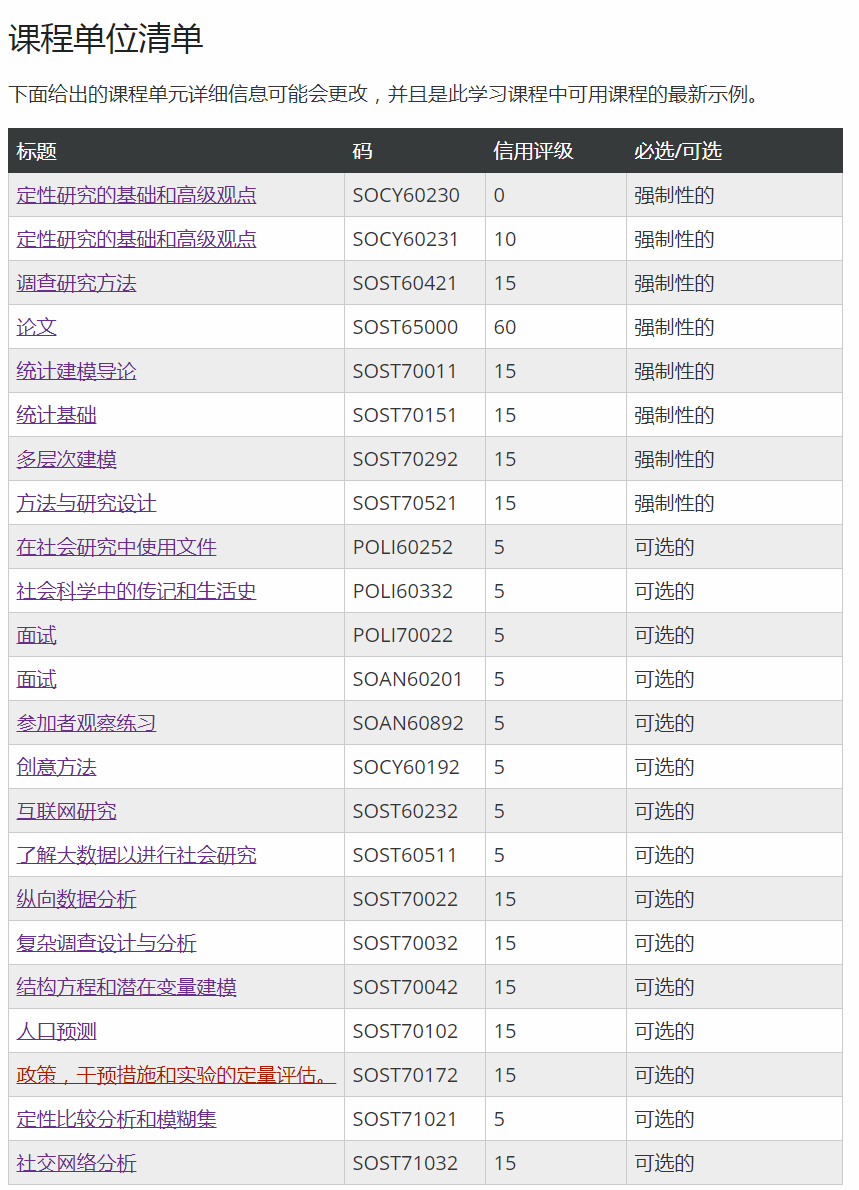
Task: Open the 创意方法 course link
Action: pos(56,767)
